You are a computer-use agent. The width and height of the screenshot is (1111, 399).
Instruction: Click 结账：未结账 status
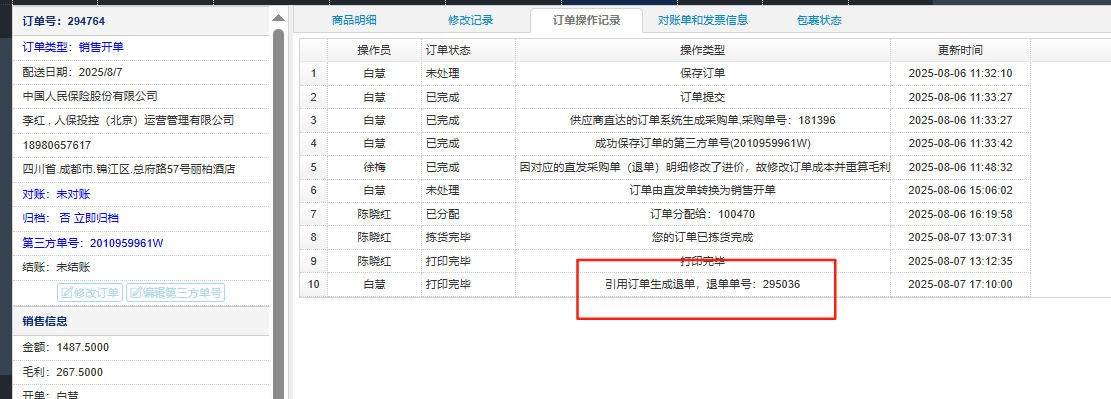click(x=57, y=268)
